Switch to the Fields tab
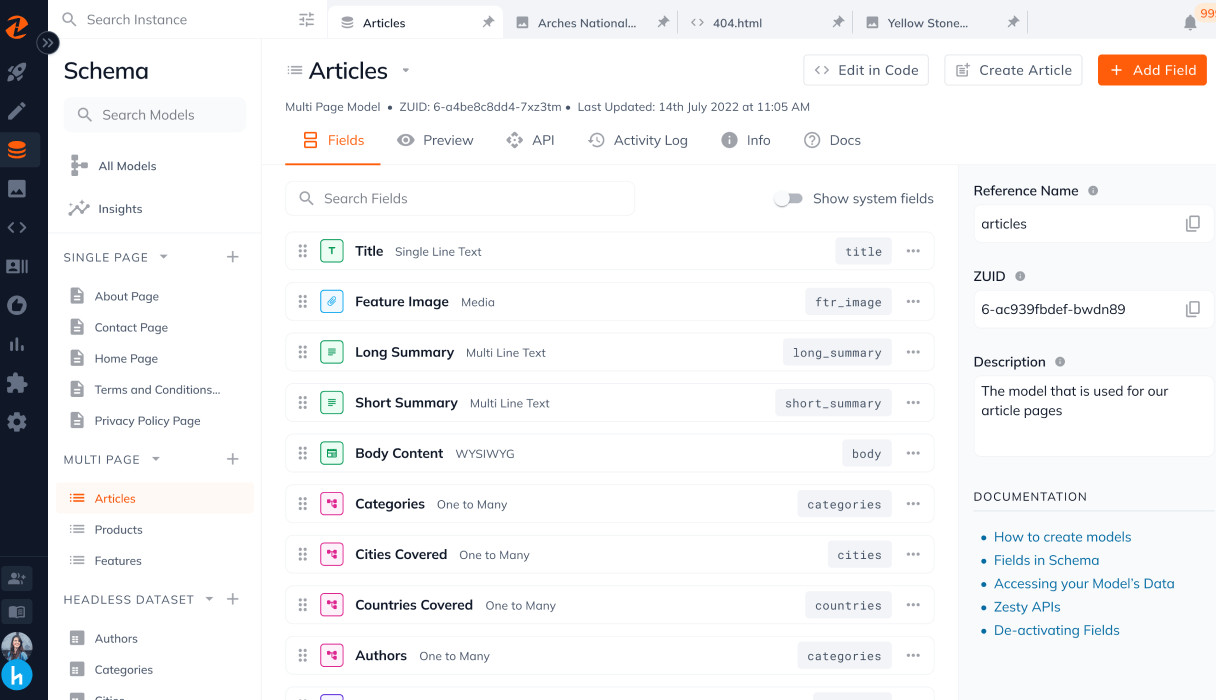The height and width of the screenshot is (700, 1216). [333, 141]
